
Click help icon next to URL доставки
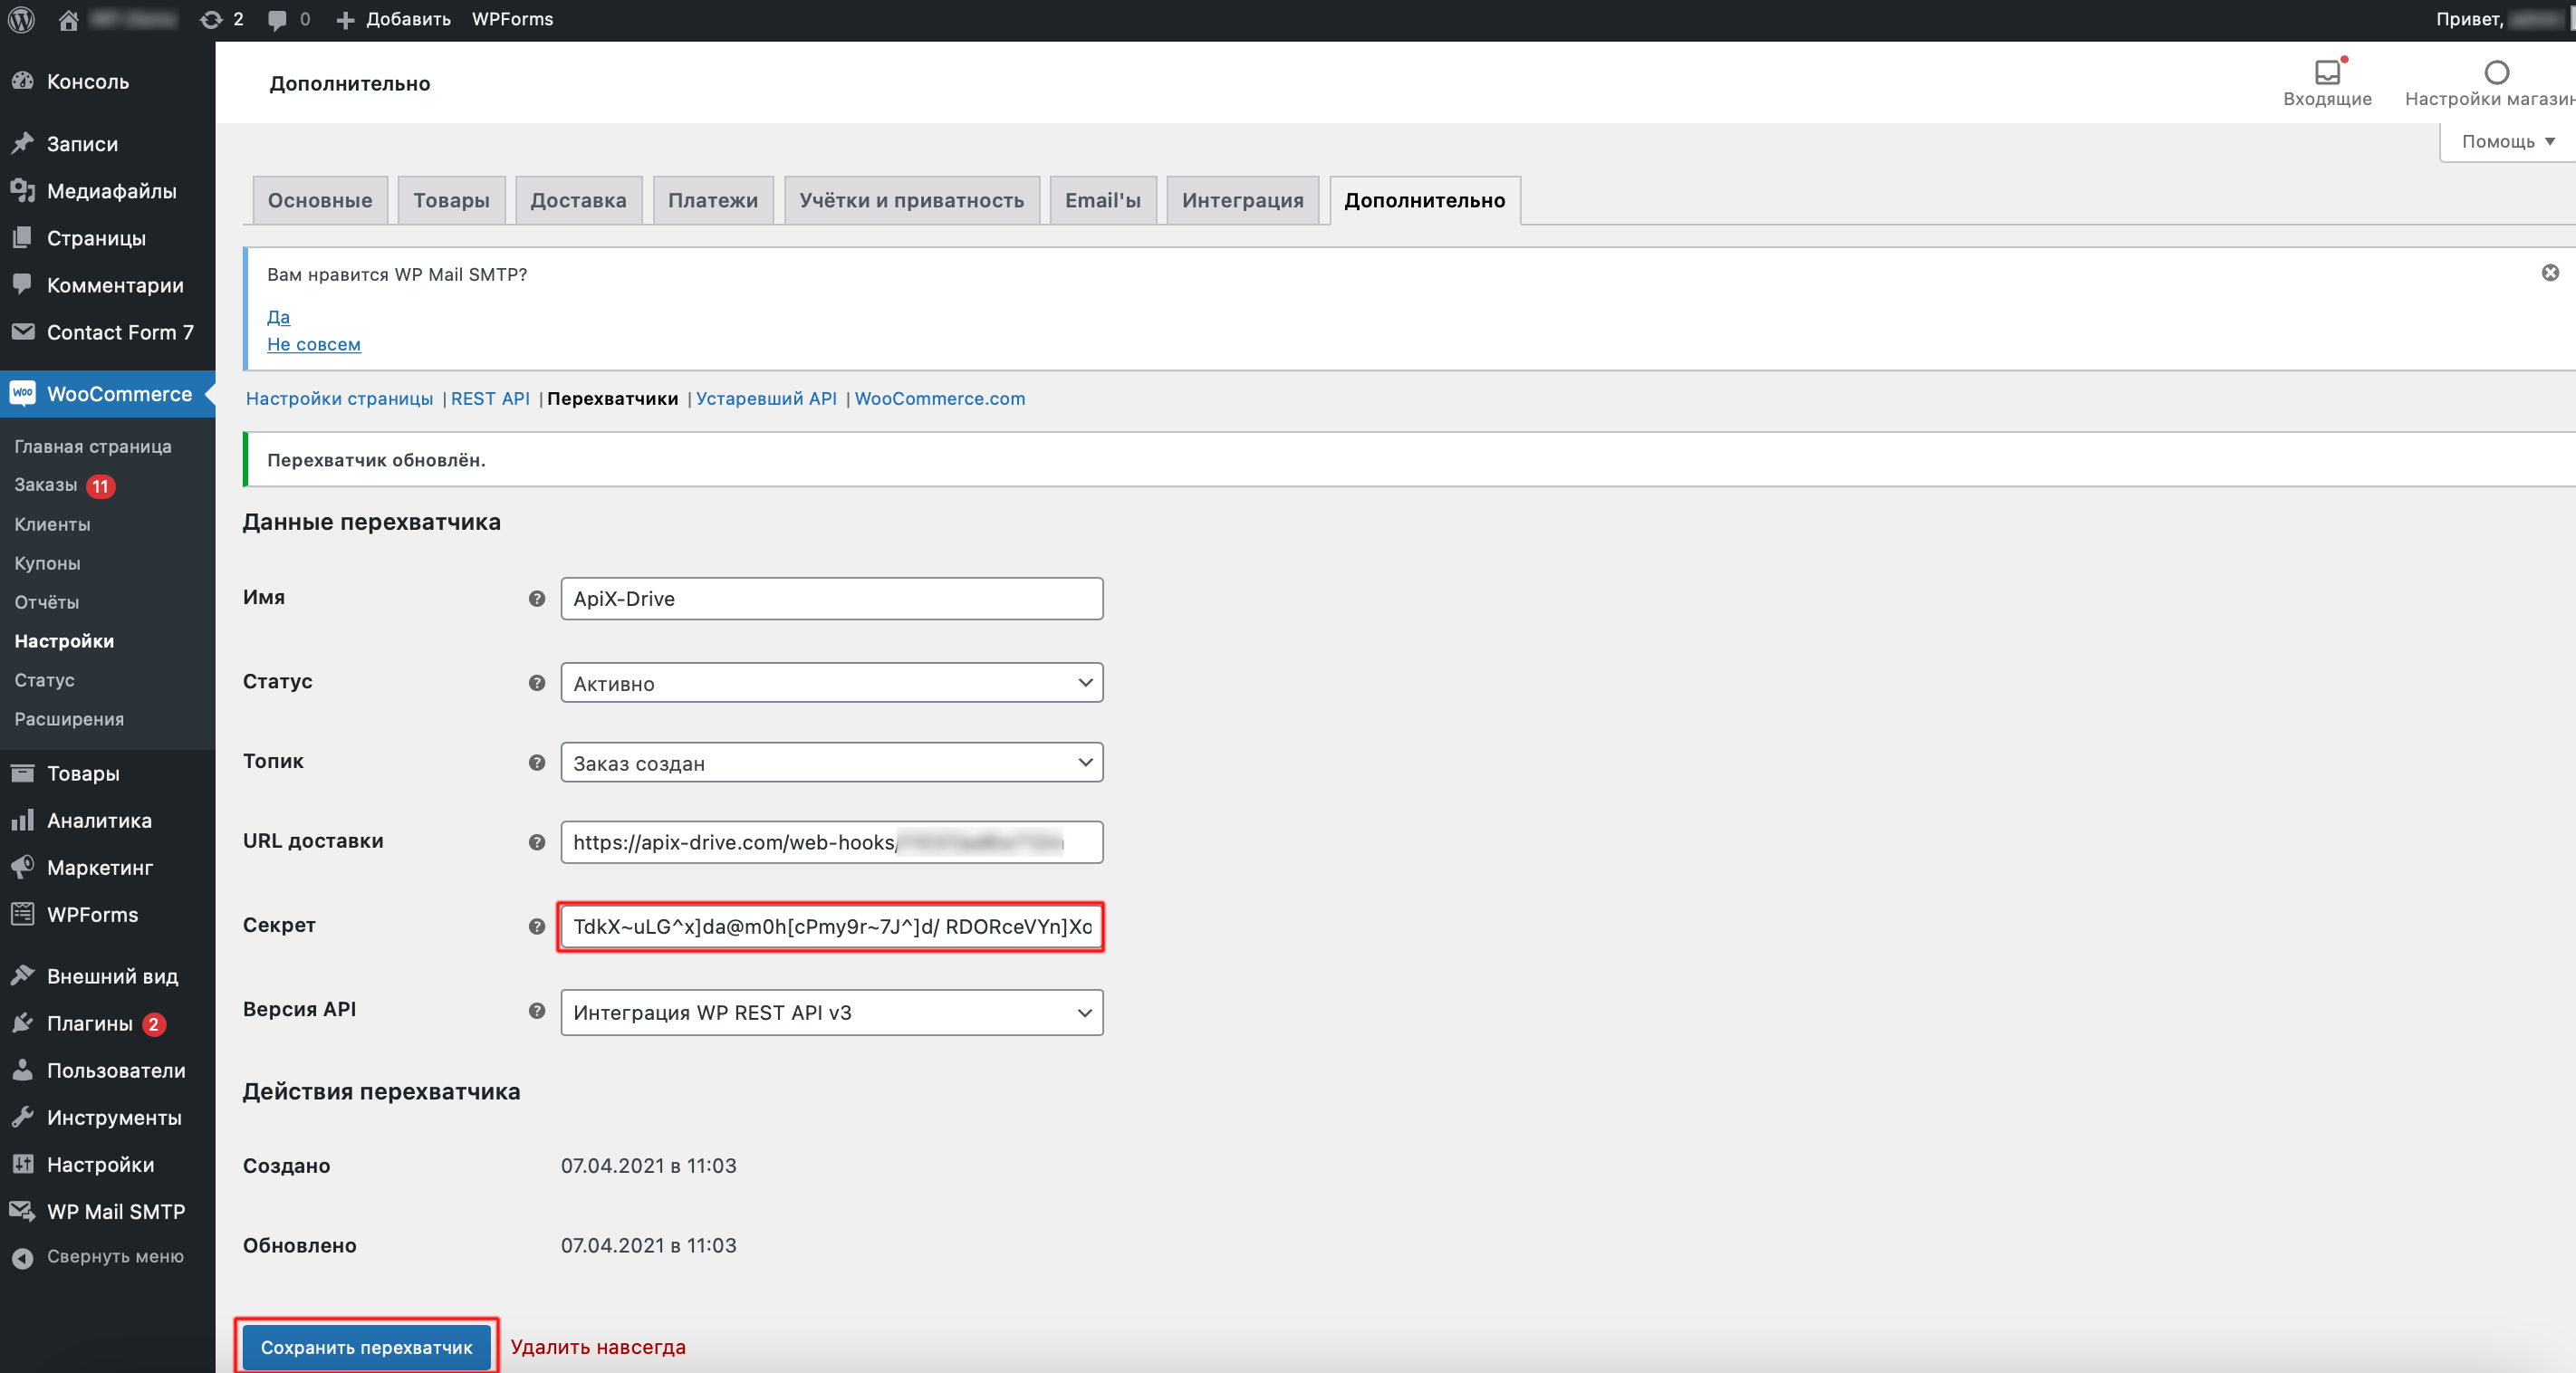click(537, 842)
